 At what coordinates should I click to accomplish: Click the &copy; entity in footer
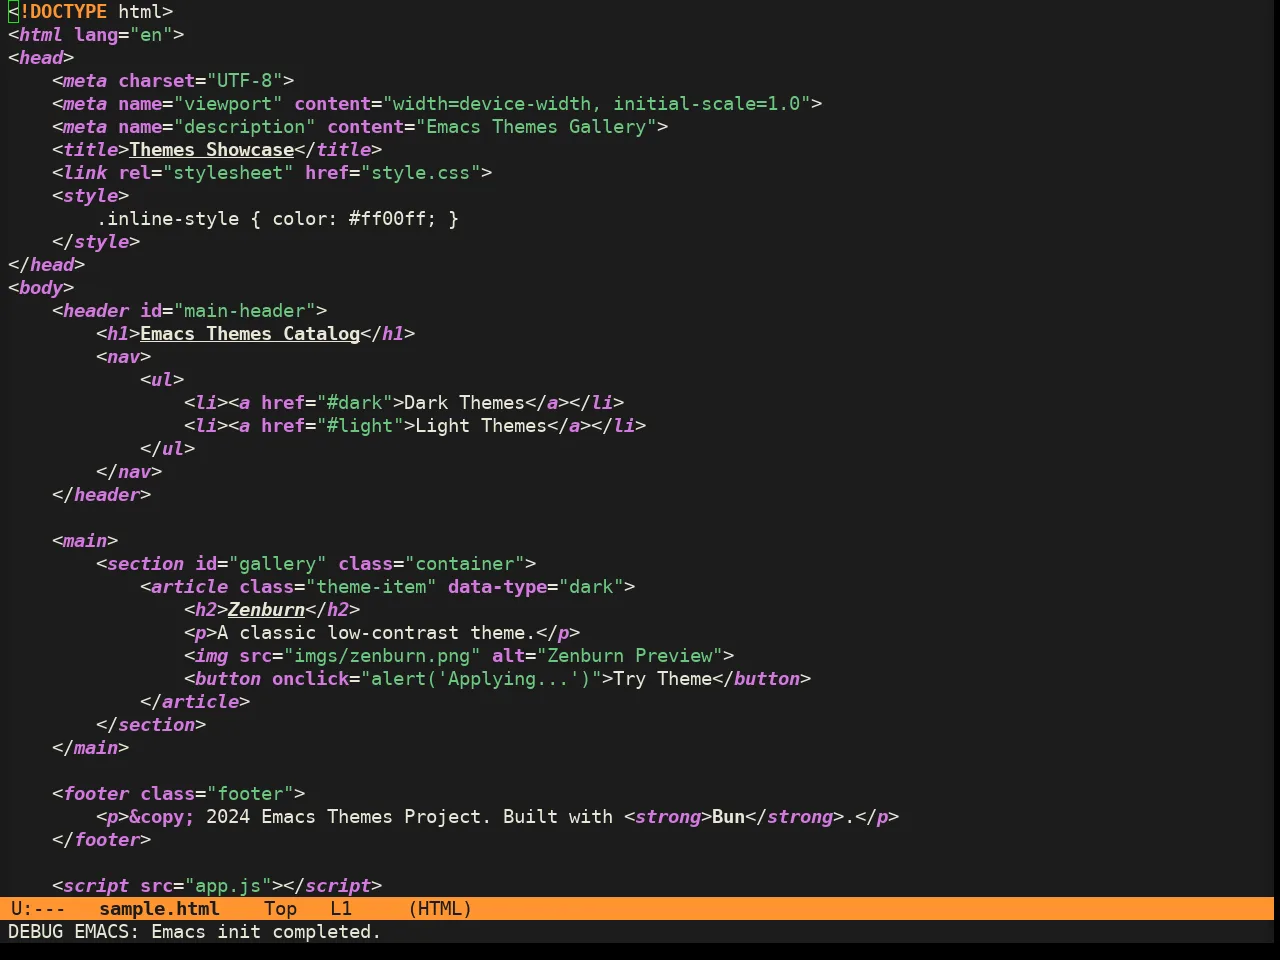click(x=162, y=817)
